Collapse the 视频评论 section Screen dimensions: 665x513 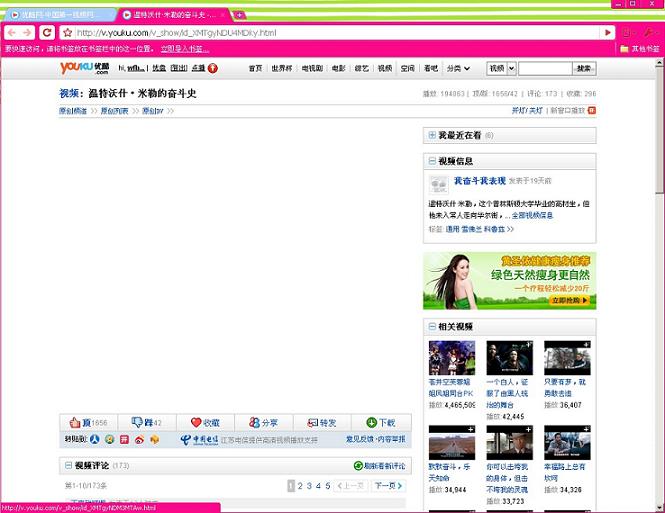68,466
